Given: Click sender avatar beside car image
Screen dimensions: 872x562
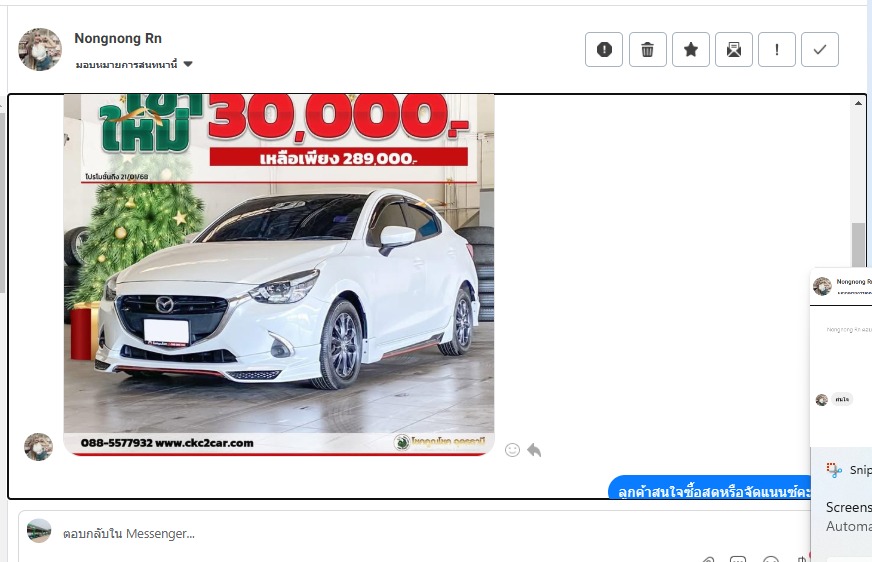Looking at the screenshot, I should tap(38, 447).
